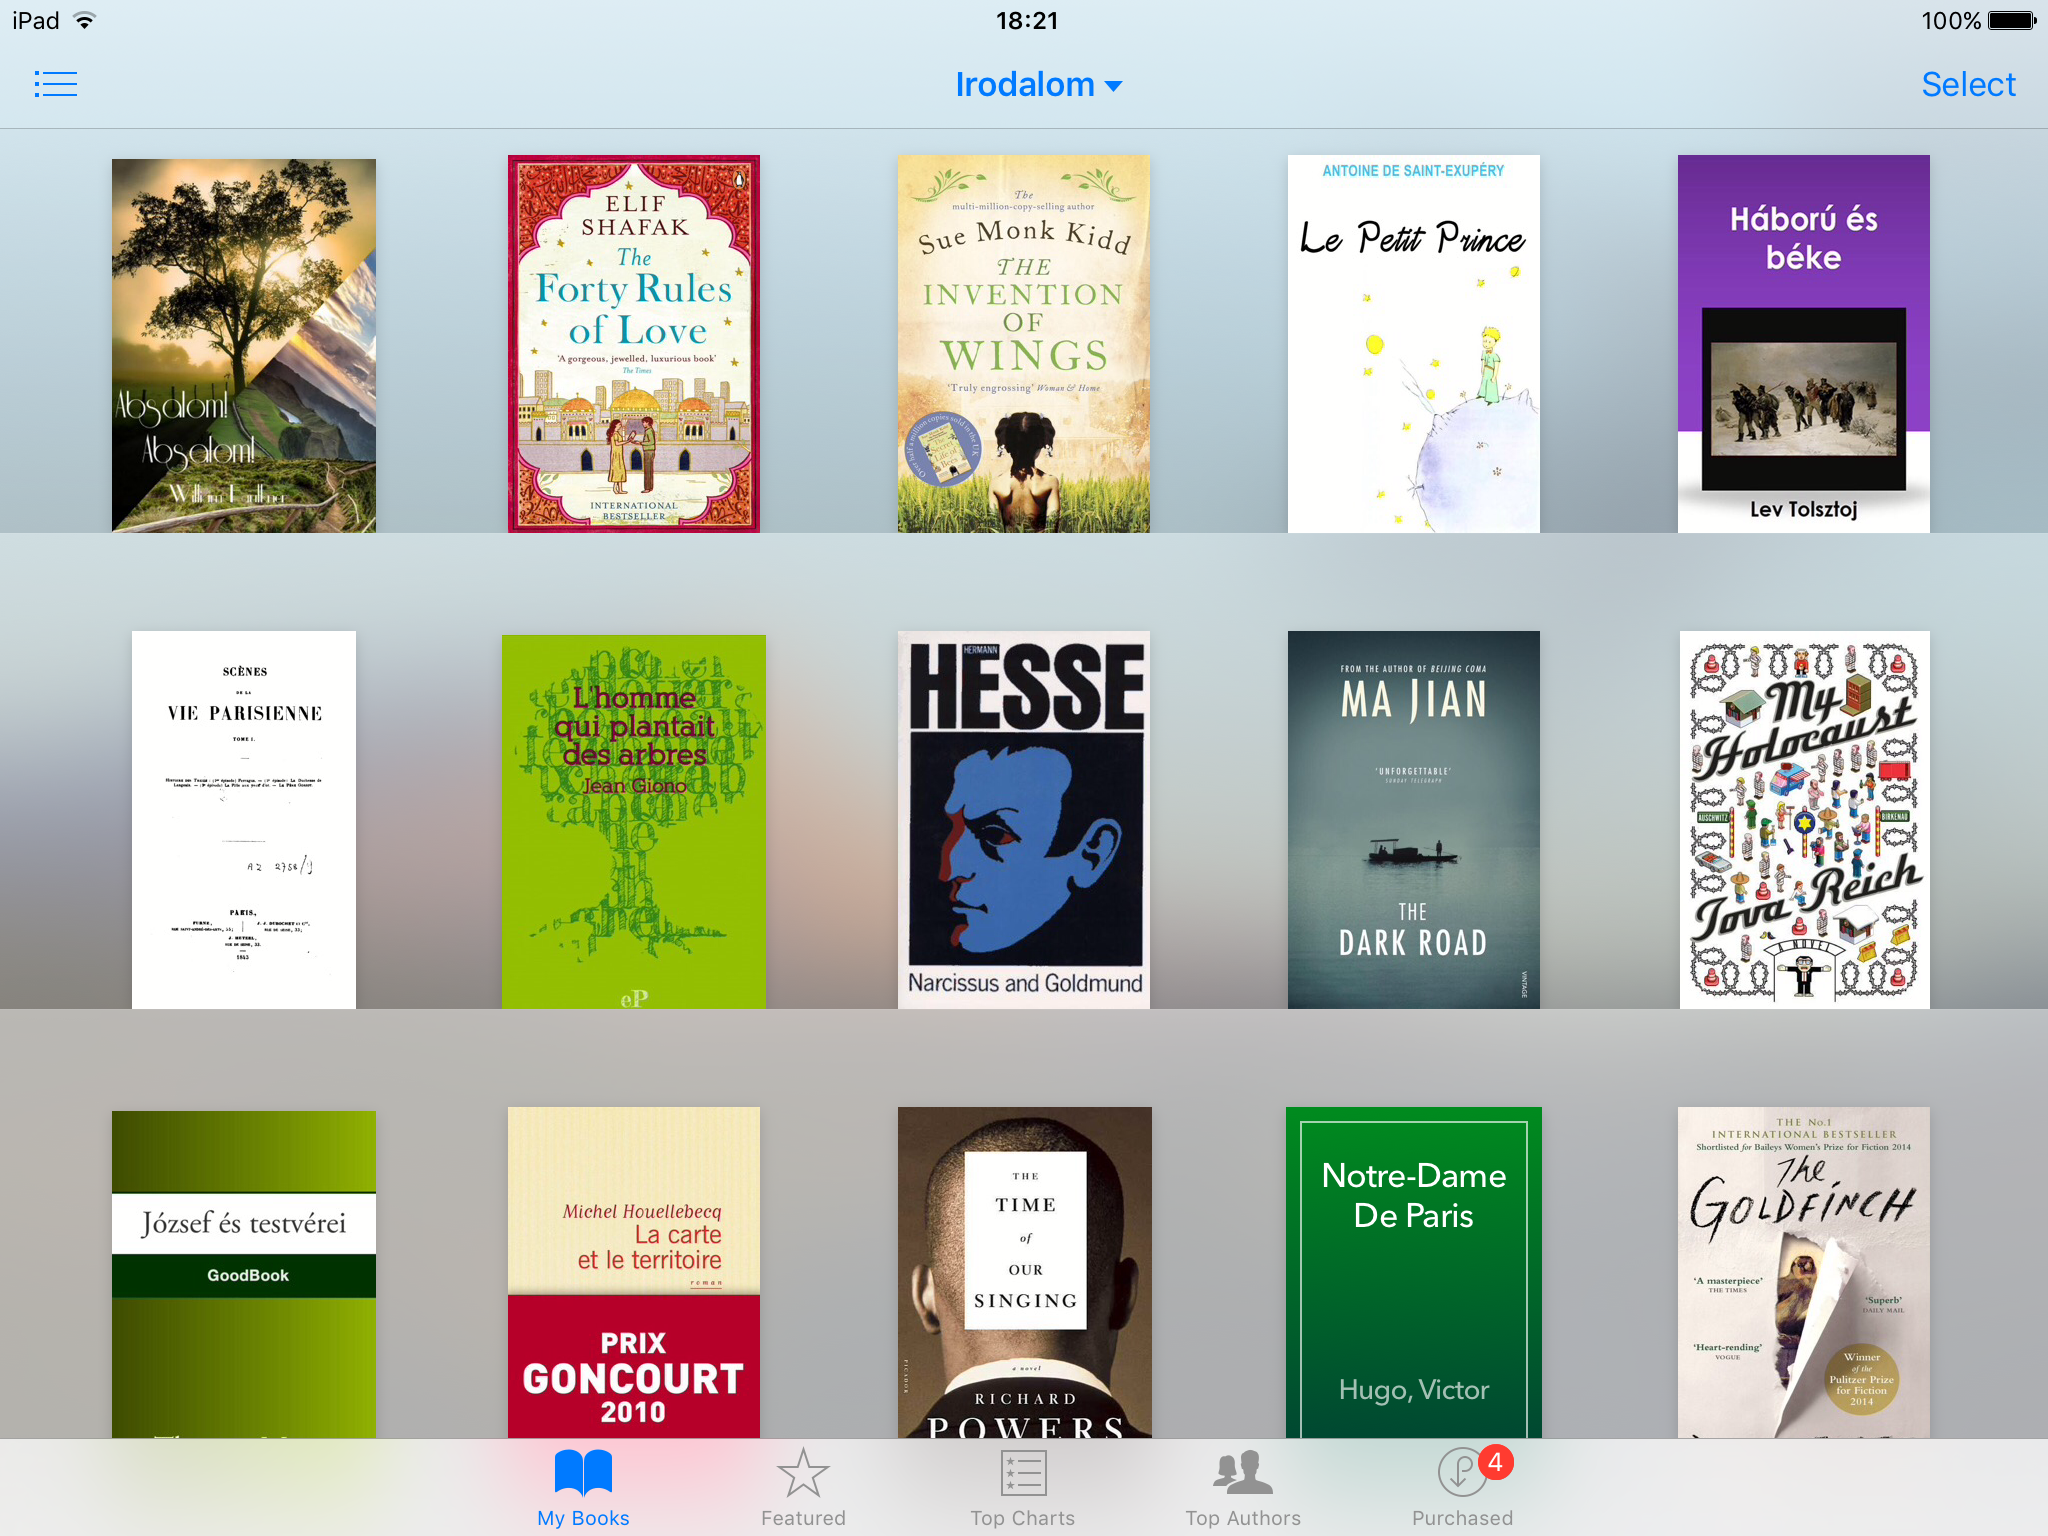Open The Goldfinch book cover
The image size is (2048, 1536).
coord(1804,1272)
